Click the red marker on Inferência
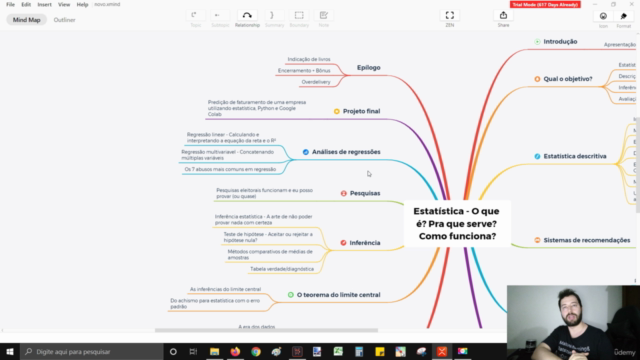The height and width of the screenshot is (360, 640). pyautogui.click(x=343, y=243)
